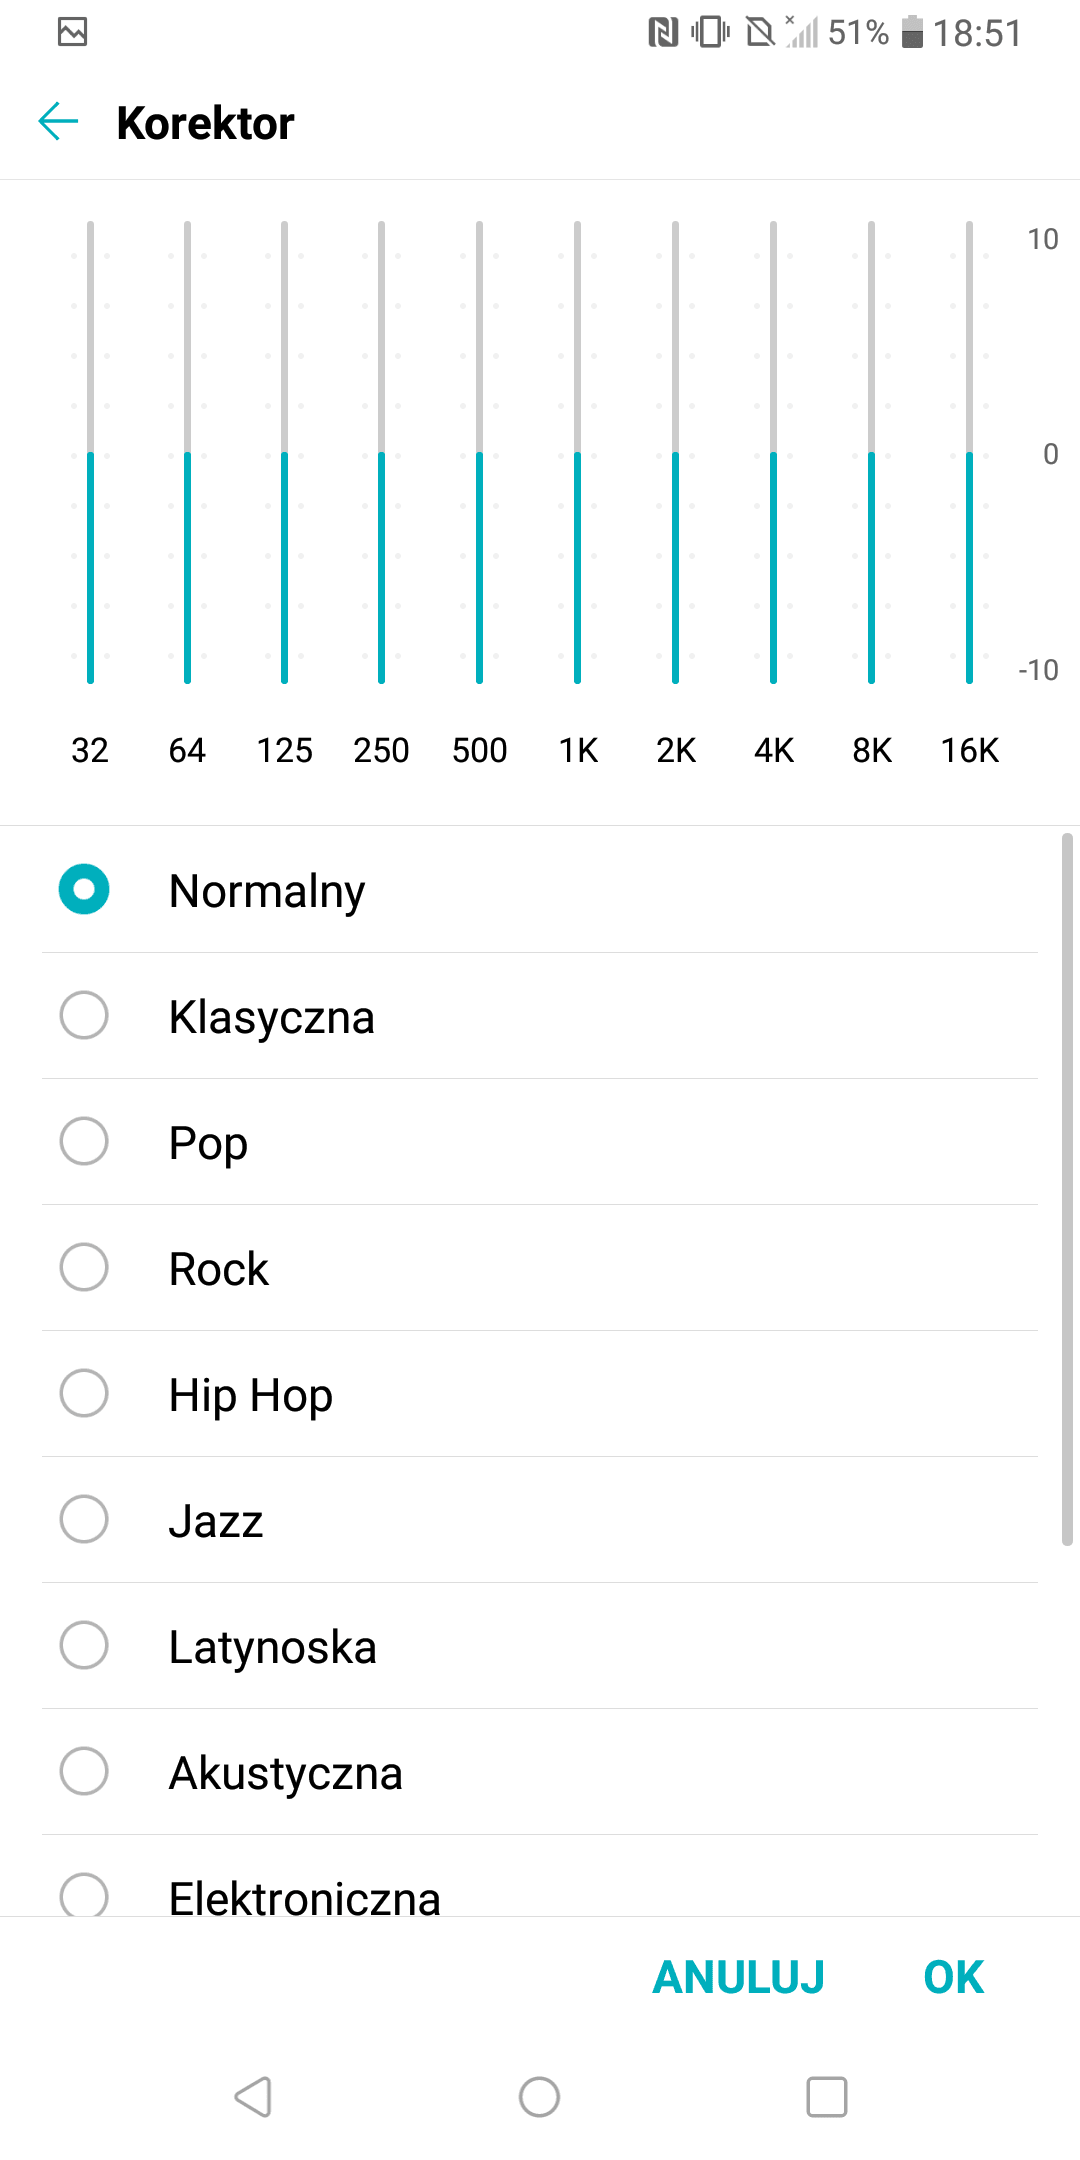Open recent apps with square button
Viewport: 1080px width, 2160px height.
point(826,2096)
